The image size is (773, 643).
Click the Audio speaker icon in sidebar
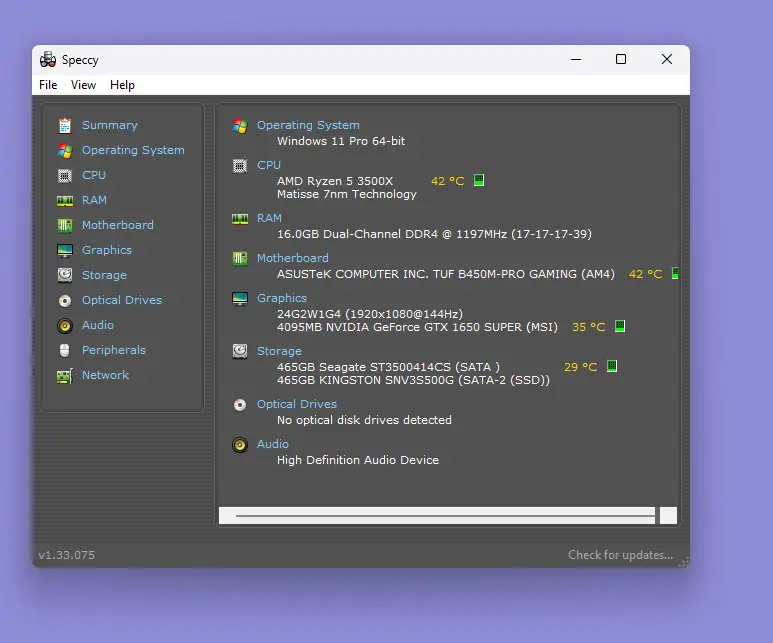(x=65, y=325)
